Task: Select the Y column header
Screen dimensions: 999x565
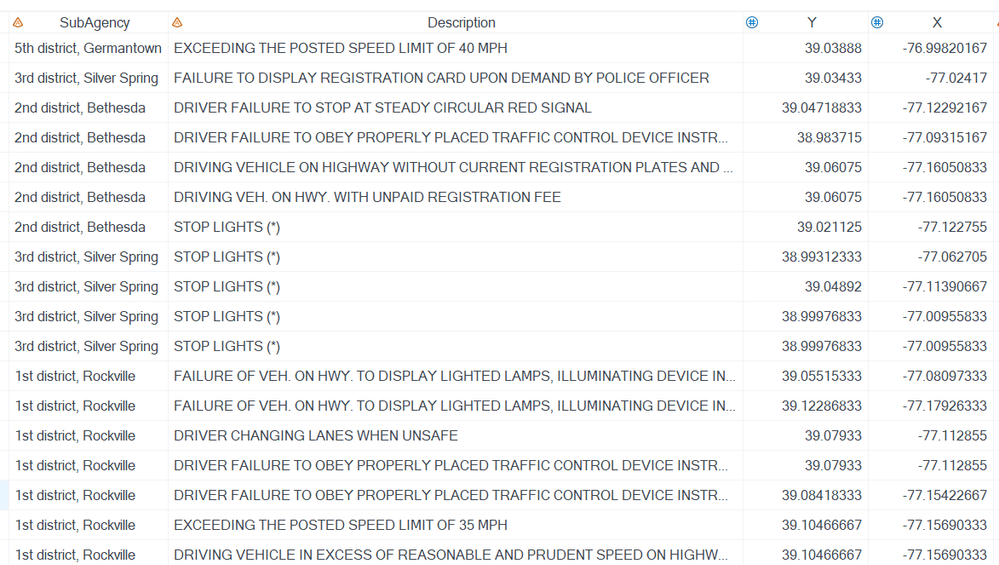Action: 812,22
